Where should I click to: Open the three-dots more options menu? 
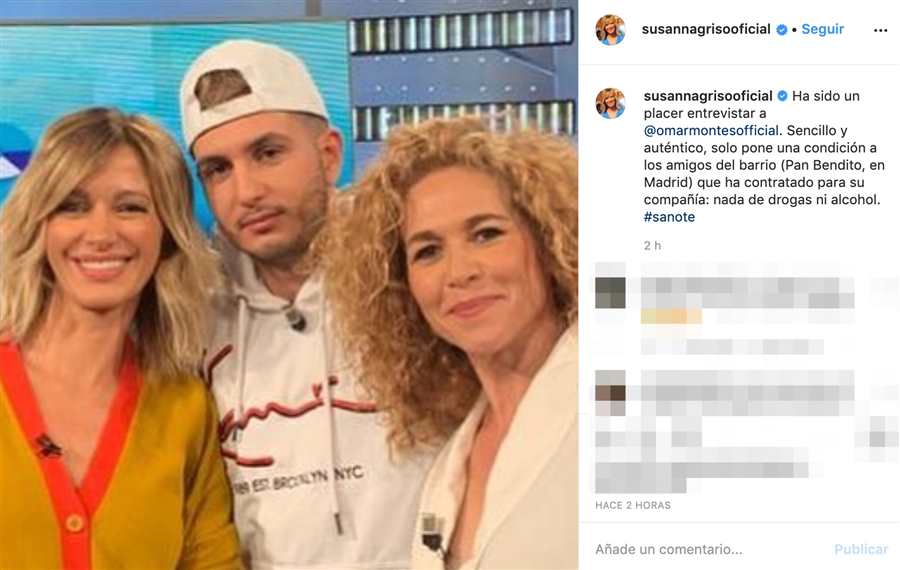[880, 30]
